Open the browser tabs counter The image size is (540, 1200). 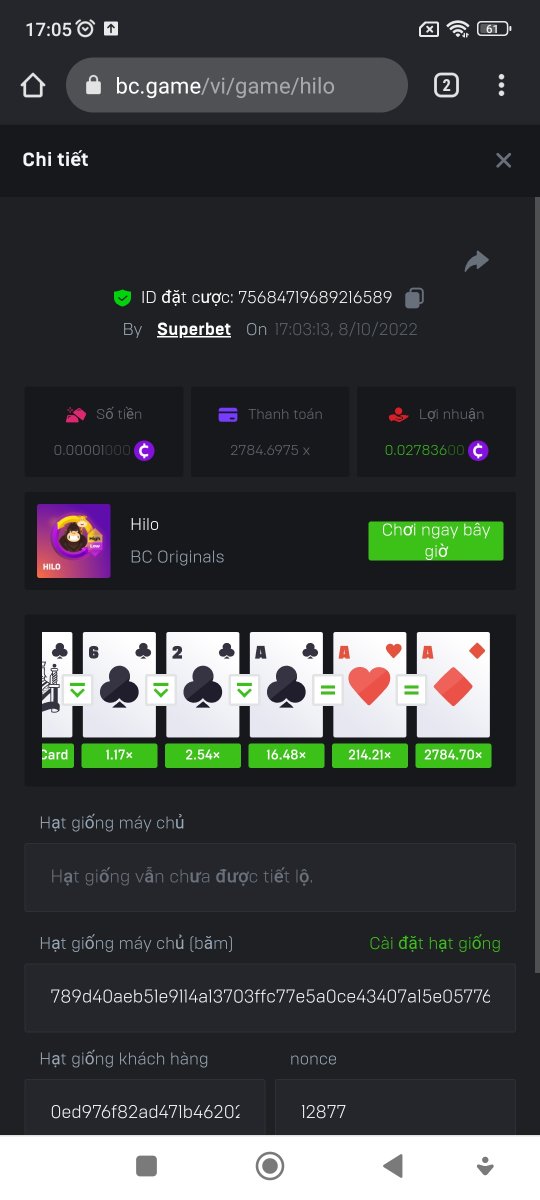(446, 86)
